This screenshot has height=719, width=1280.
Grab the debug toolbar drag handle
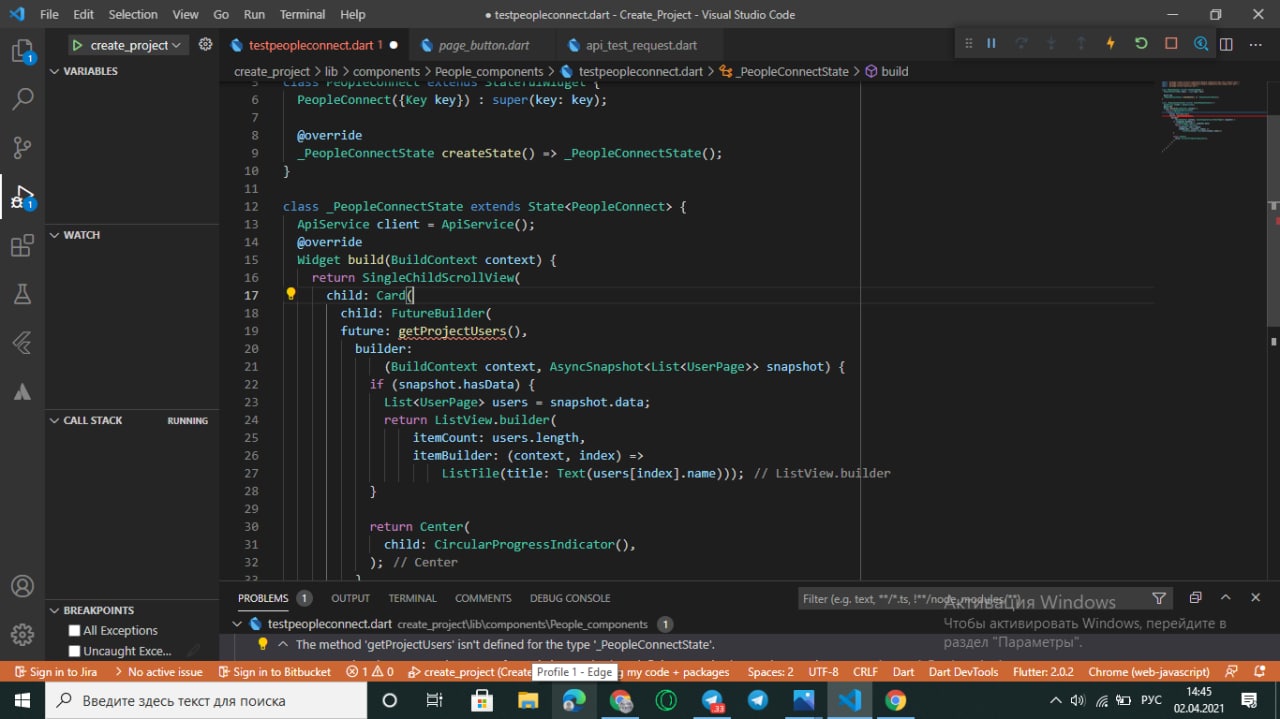pyautogui.click(x=967, y=44)
